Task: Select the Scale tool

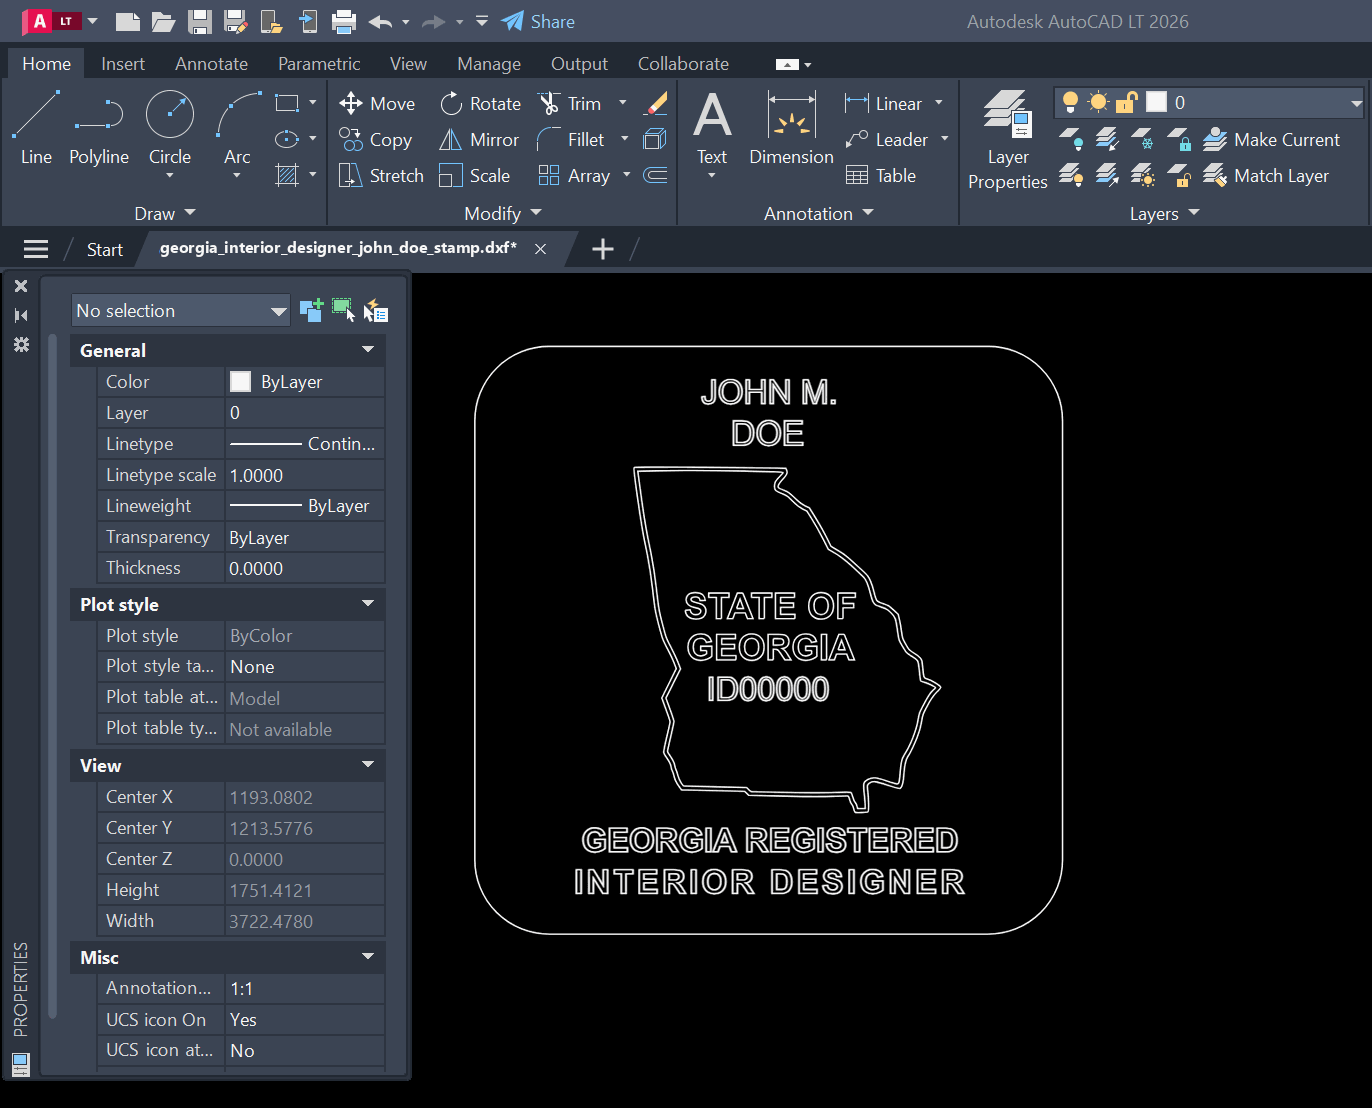Action: point(474,176)
